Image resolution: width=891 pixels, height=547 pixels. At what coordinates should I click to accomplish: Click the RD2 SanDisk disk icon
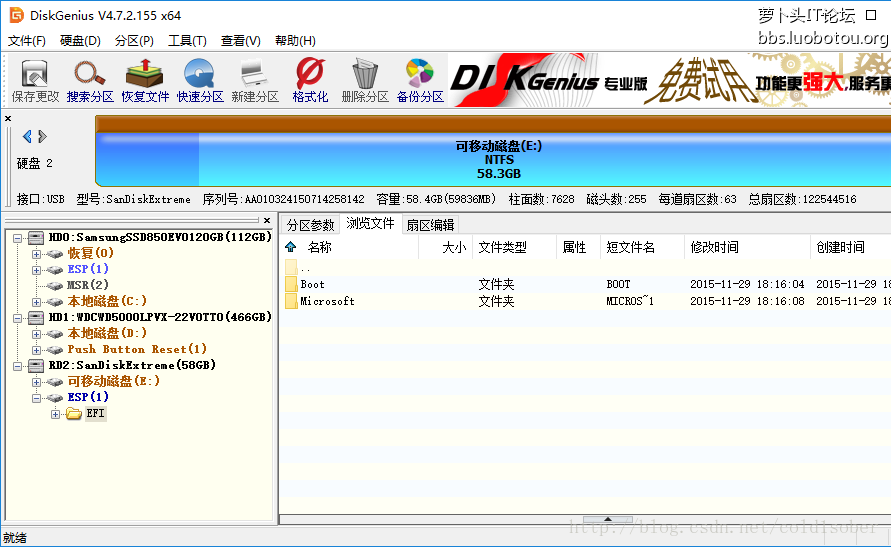click(x=36, y=365)
